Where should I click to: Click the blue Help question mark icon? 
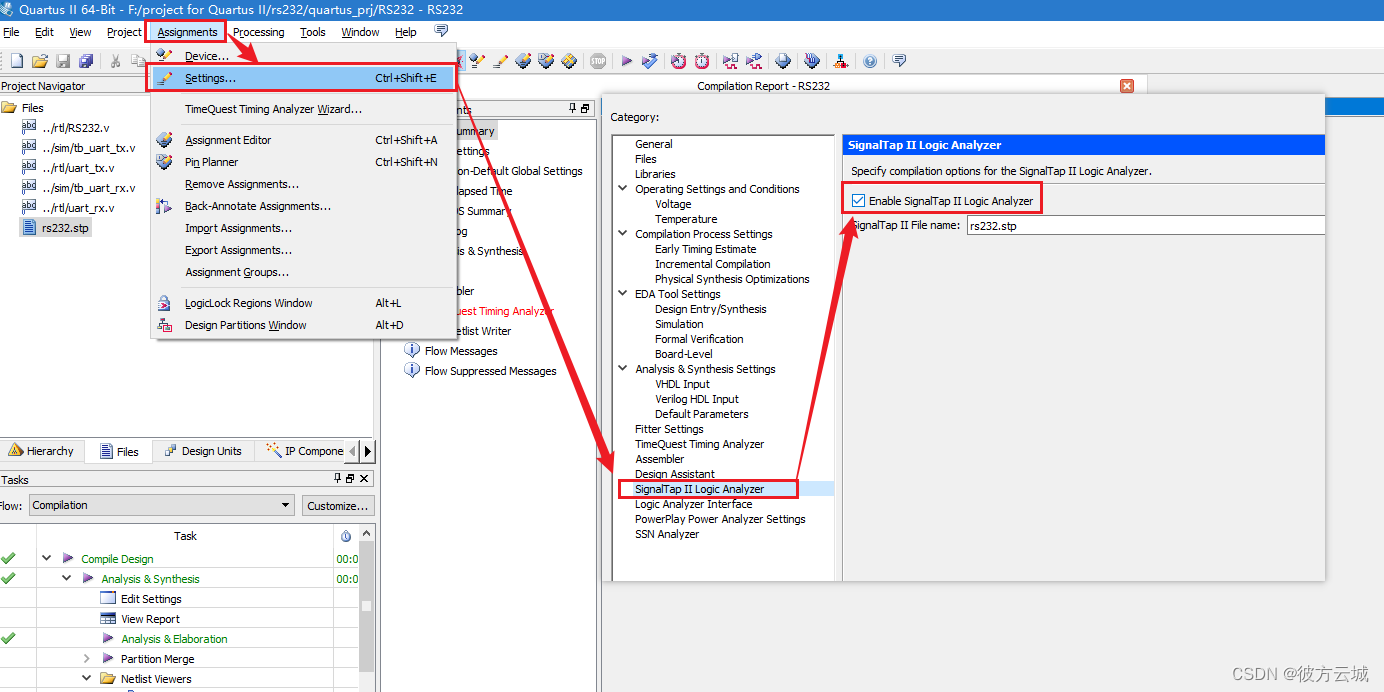(x=870, y=61)
